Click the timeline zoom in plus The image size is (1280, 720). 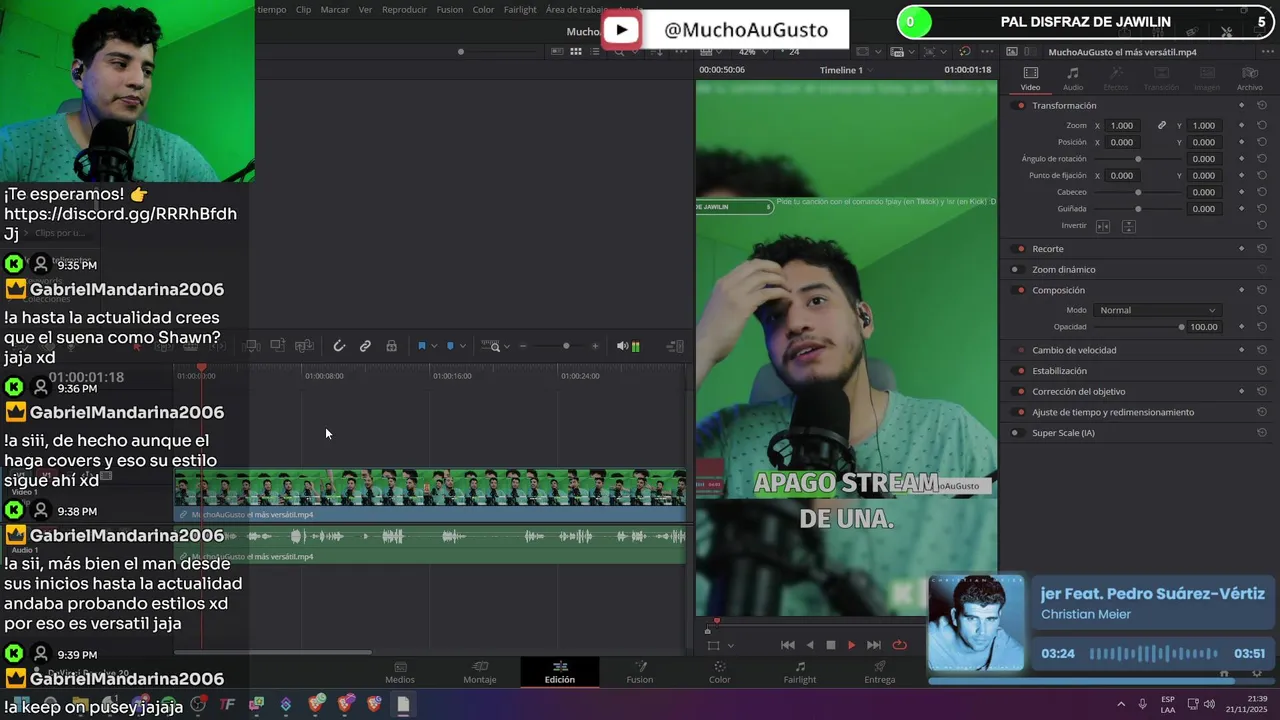[x=595, y=346]
